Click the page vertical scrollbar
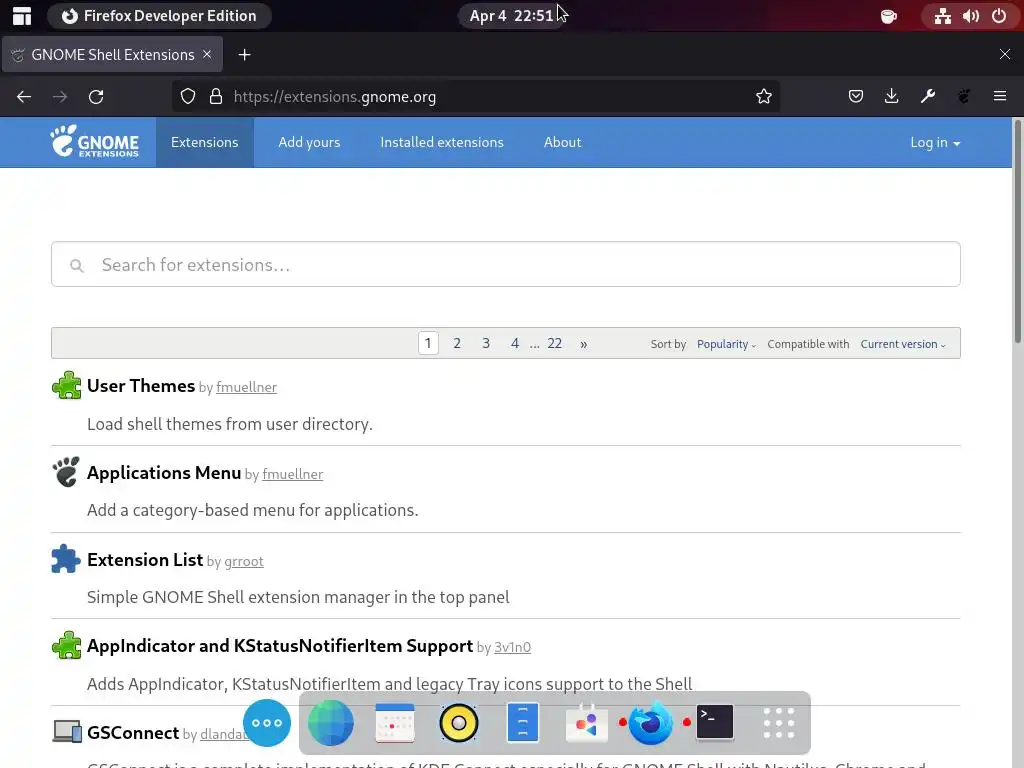1024x768 pixels. click(1017, 230)
